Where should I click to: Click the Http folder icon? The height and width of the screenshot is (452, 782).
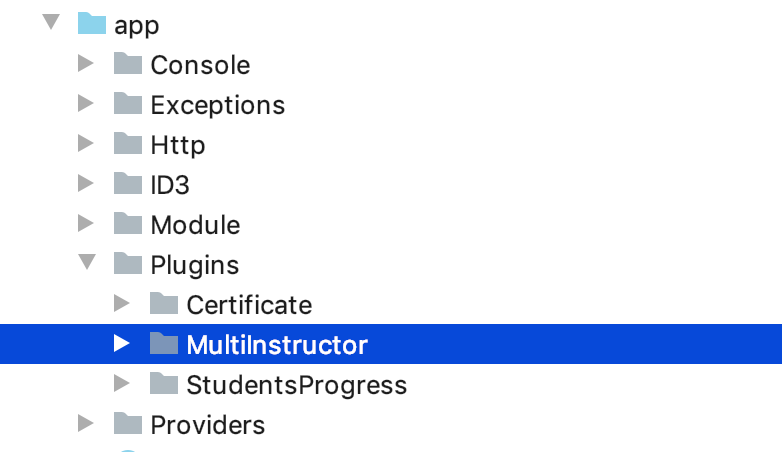click(x=128, y=143)
